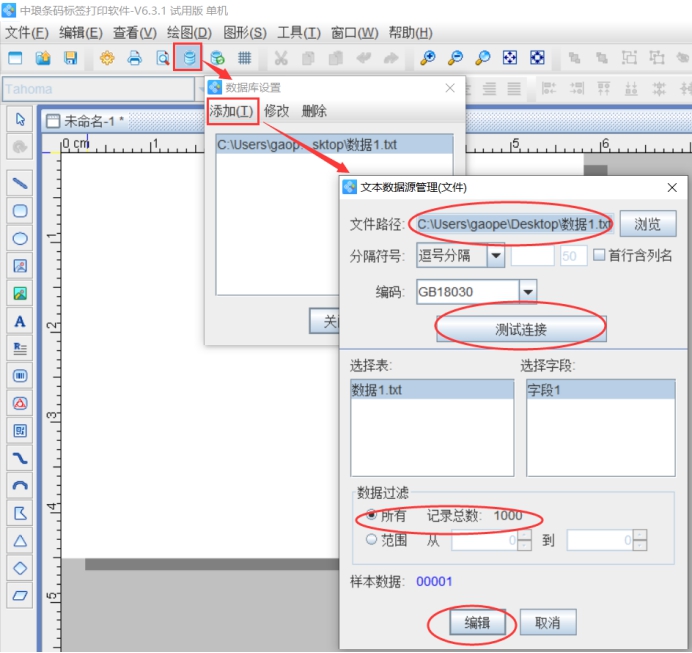Click the 文件路径 input field
Screen dimensions: 692x653
tap(513, 223)
